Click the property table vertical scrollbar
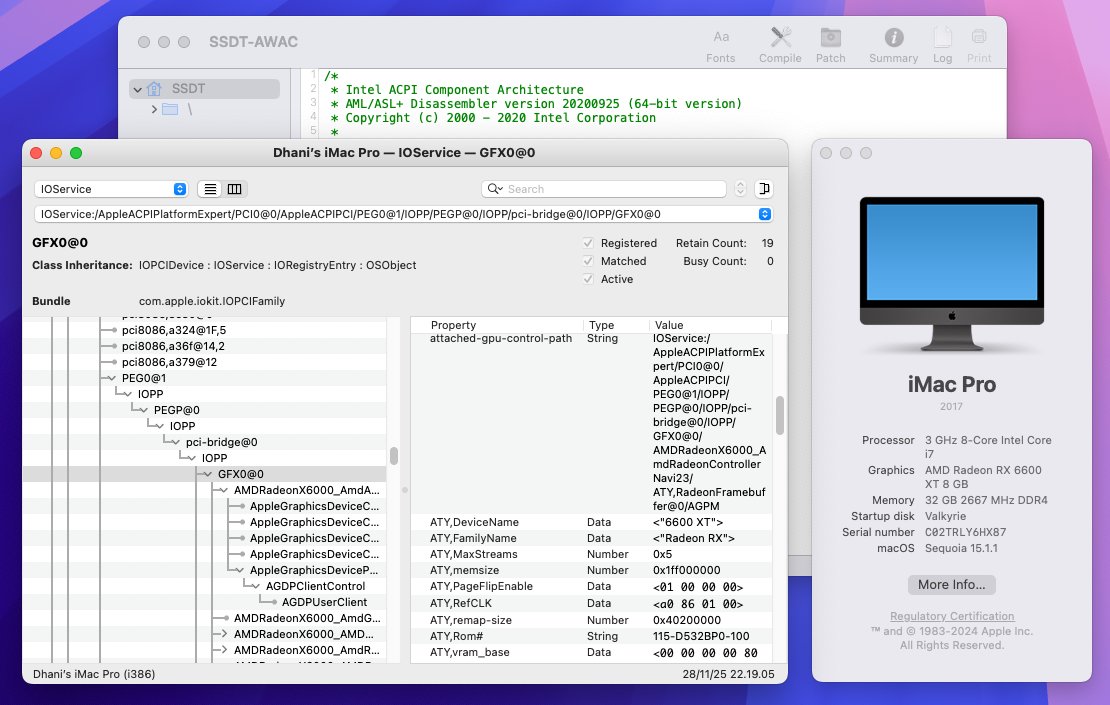 pos(779,415)
